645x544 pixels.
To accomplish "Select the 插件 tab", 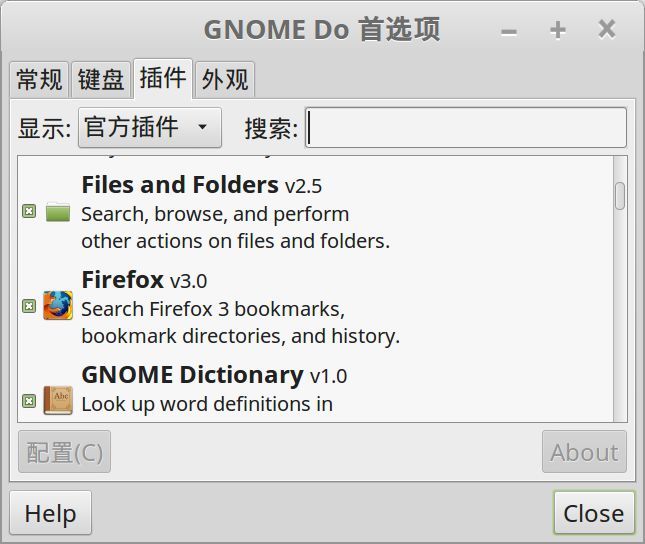I will coord(163,77).
